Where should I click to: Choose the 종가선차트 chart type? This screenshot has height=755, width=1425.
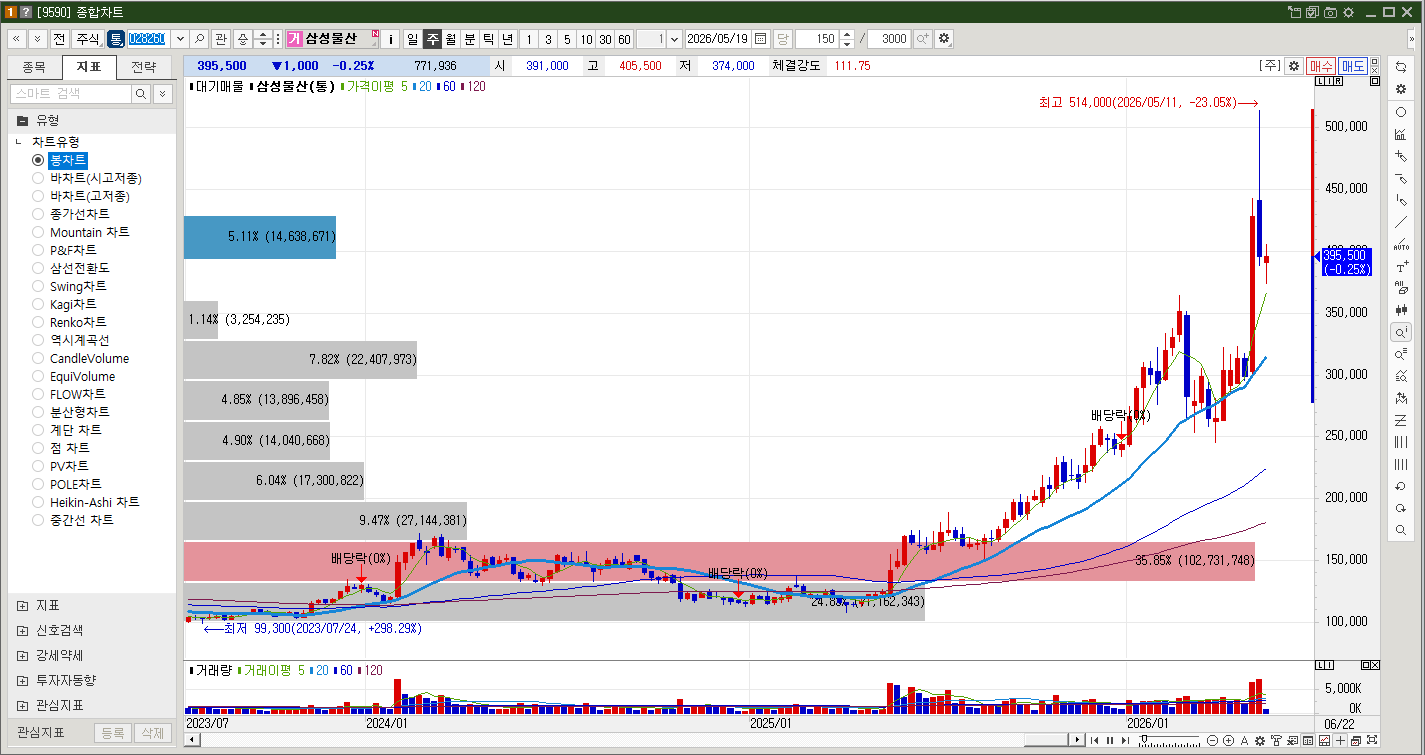(x=38, y=214)
